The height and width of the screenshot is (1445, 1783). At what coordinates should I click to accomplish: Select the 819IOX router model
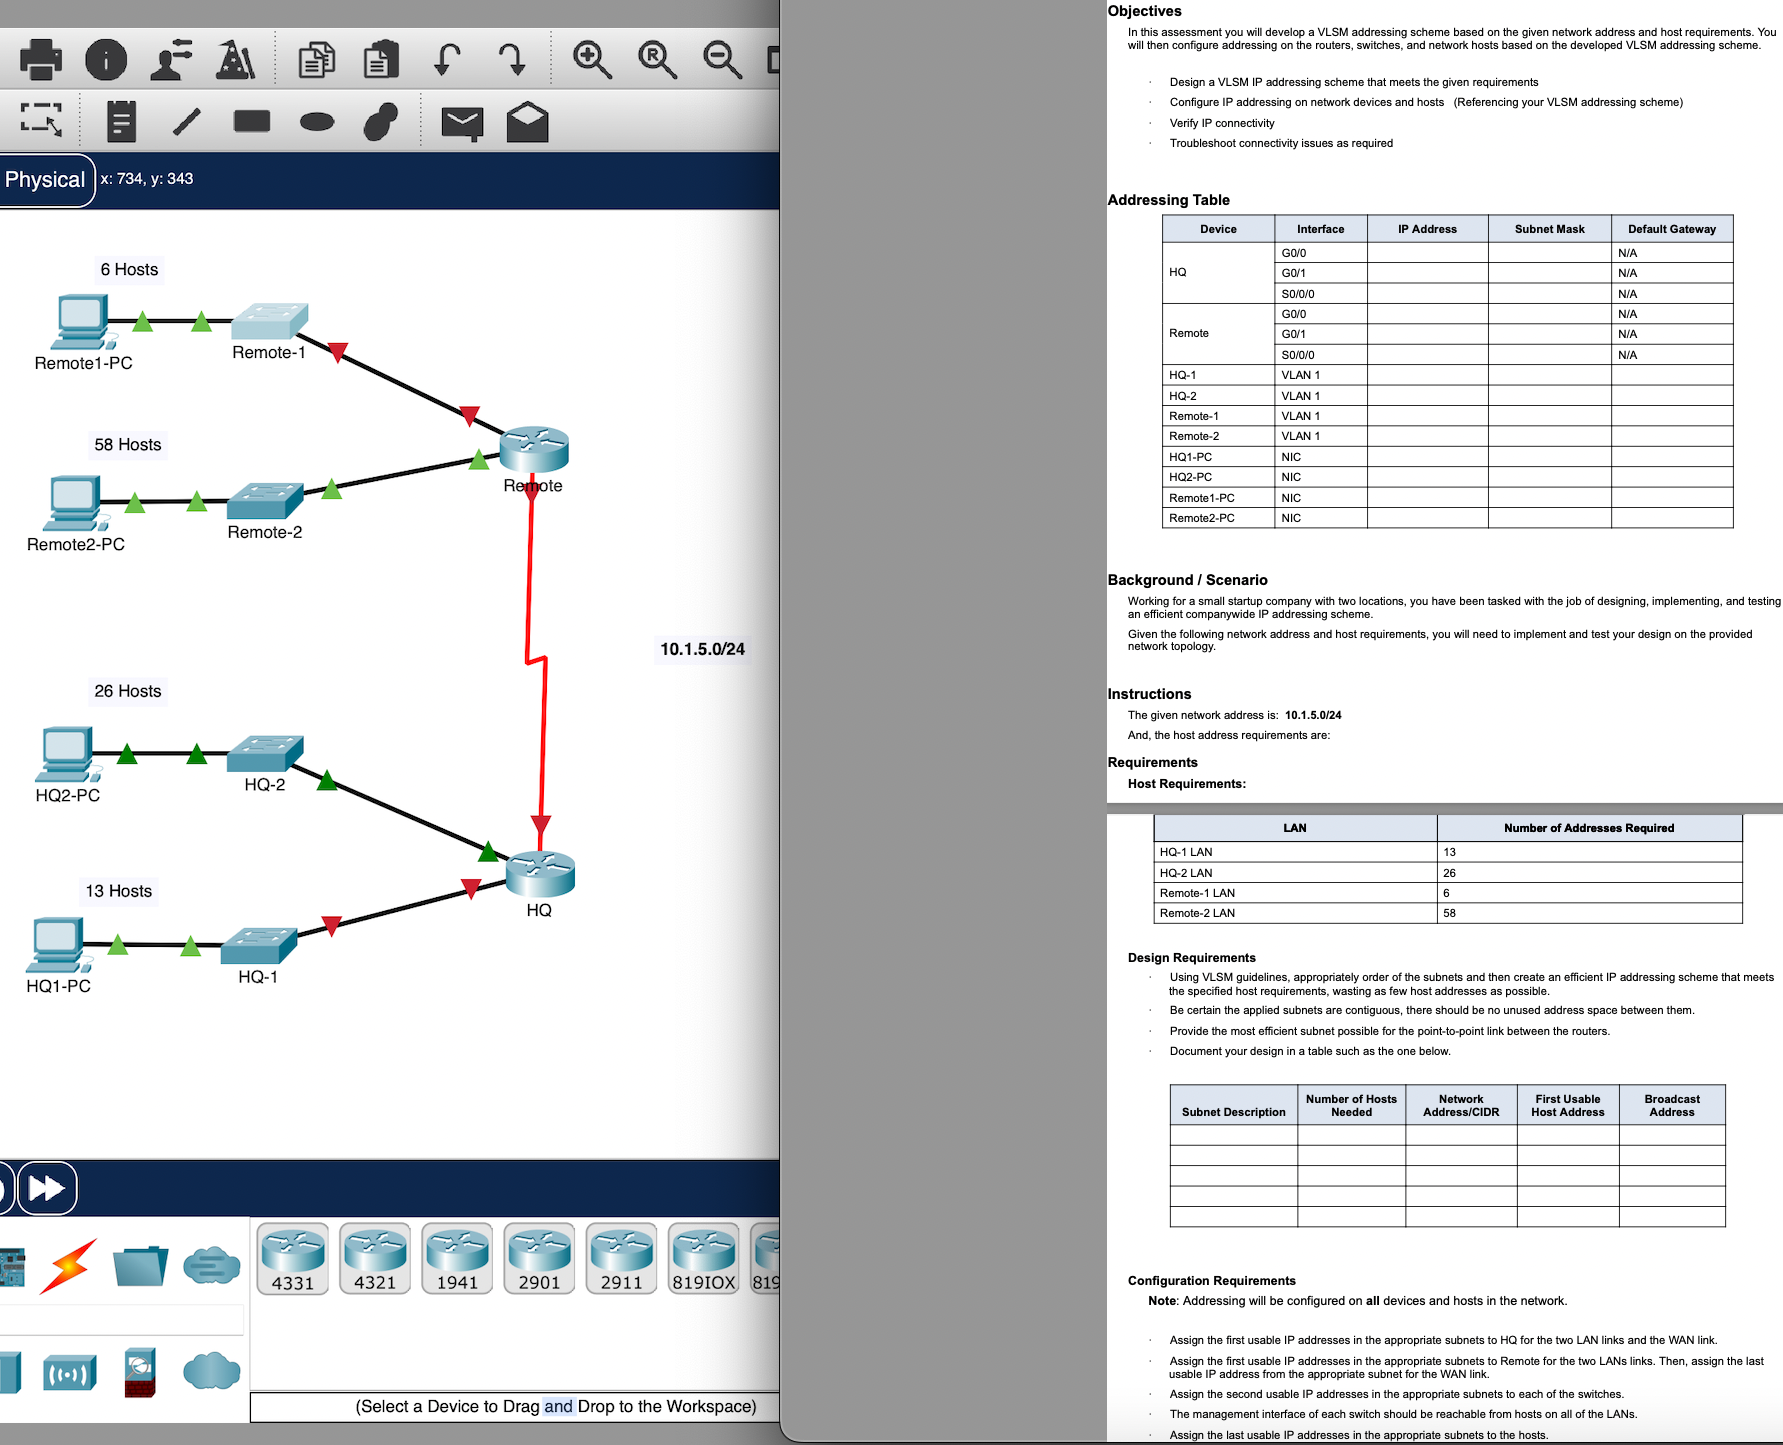click(x=703, y=1258)
